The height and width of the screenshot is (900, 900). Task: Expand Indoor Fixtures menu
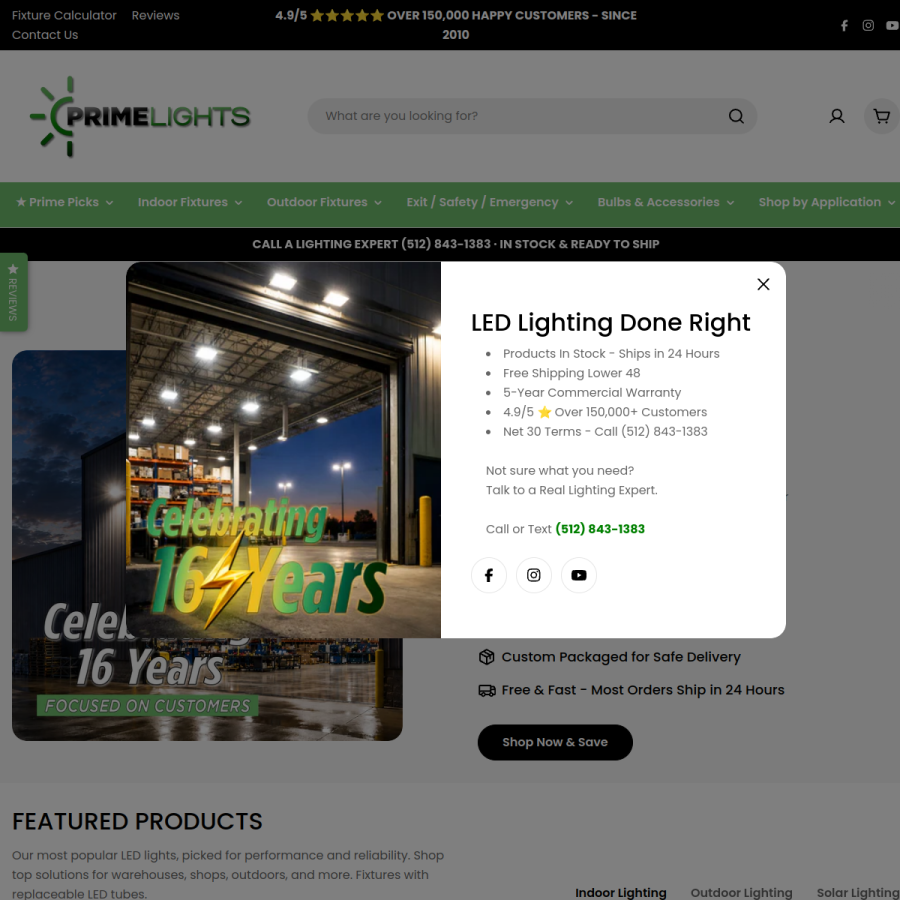point(189,202)
